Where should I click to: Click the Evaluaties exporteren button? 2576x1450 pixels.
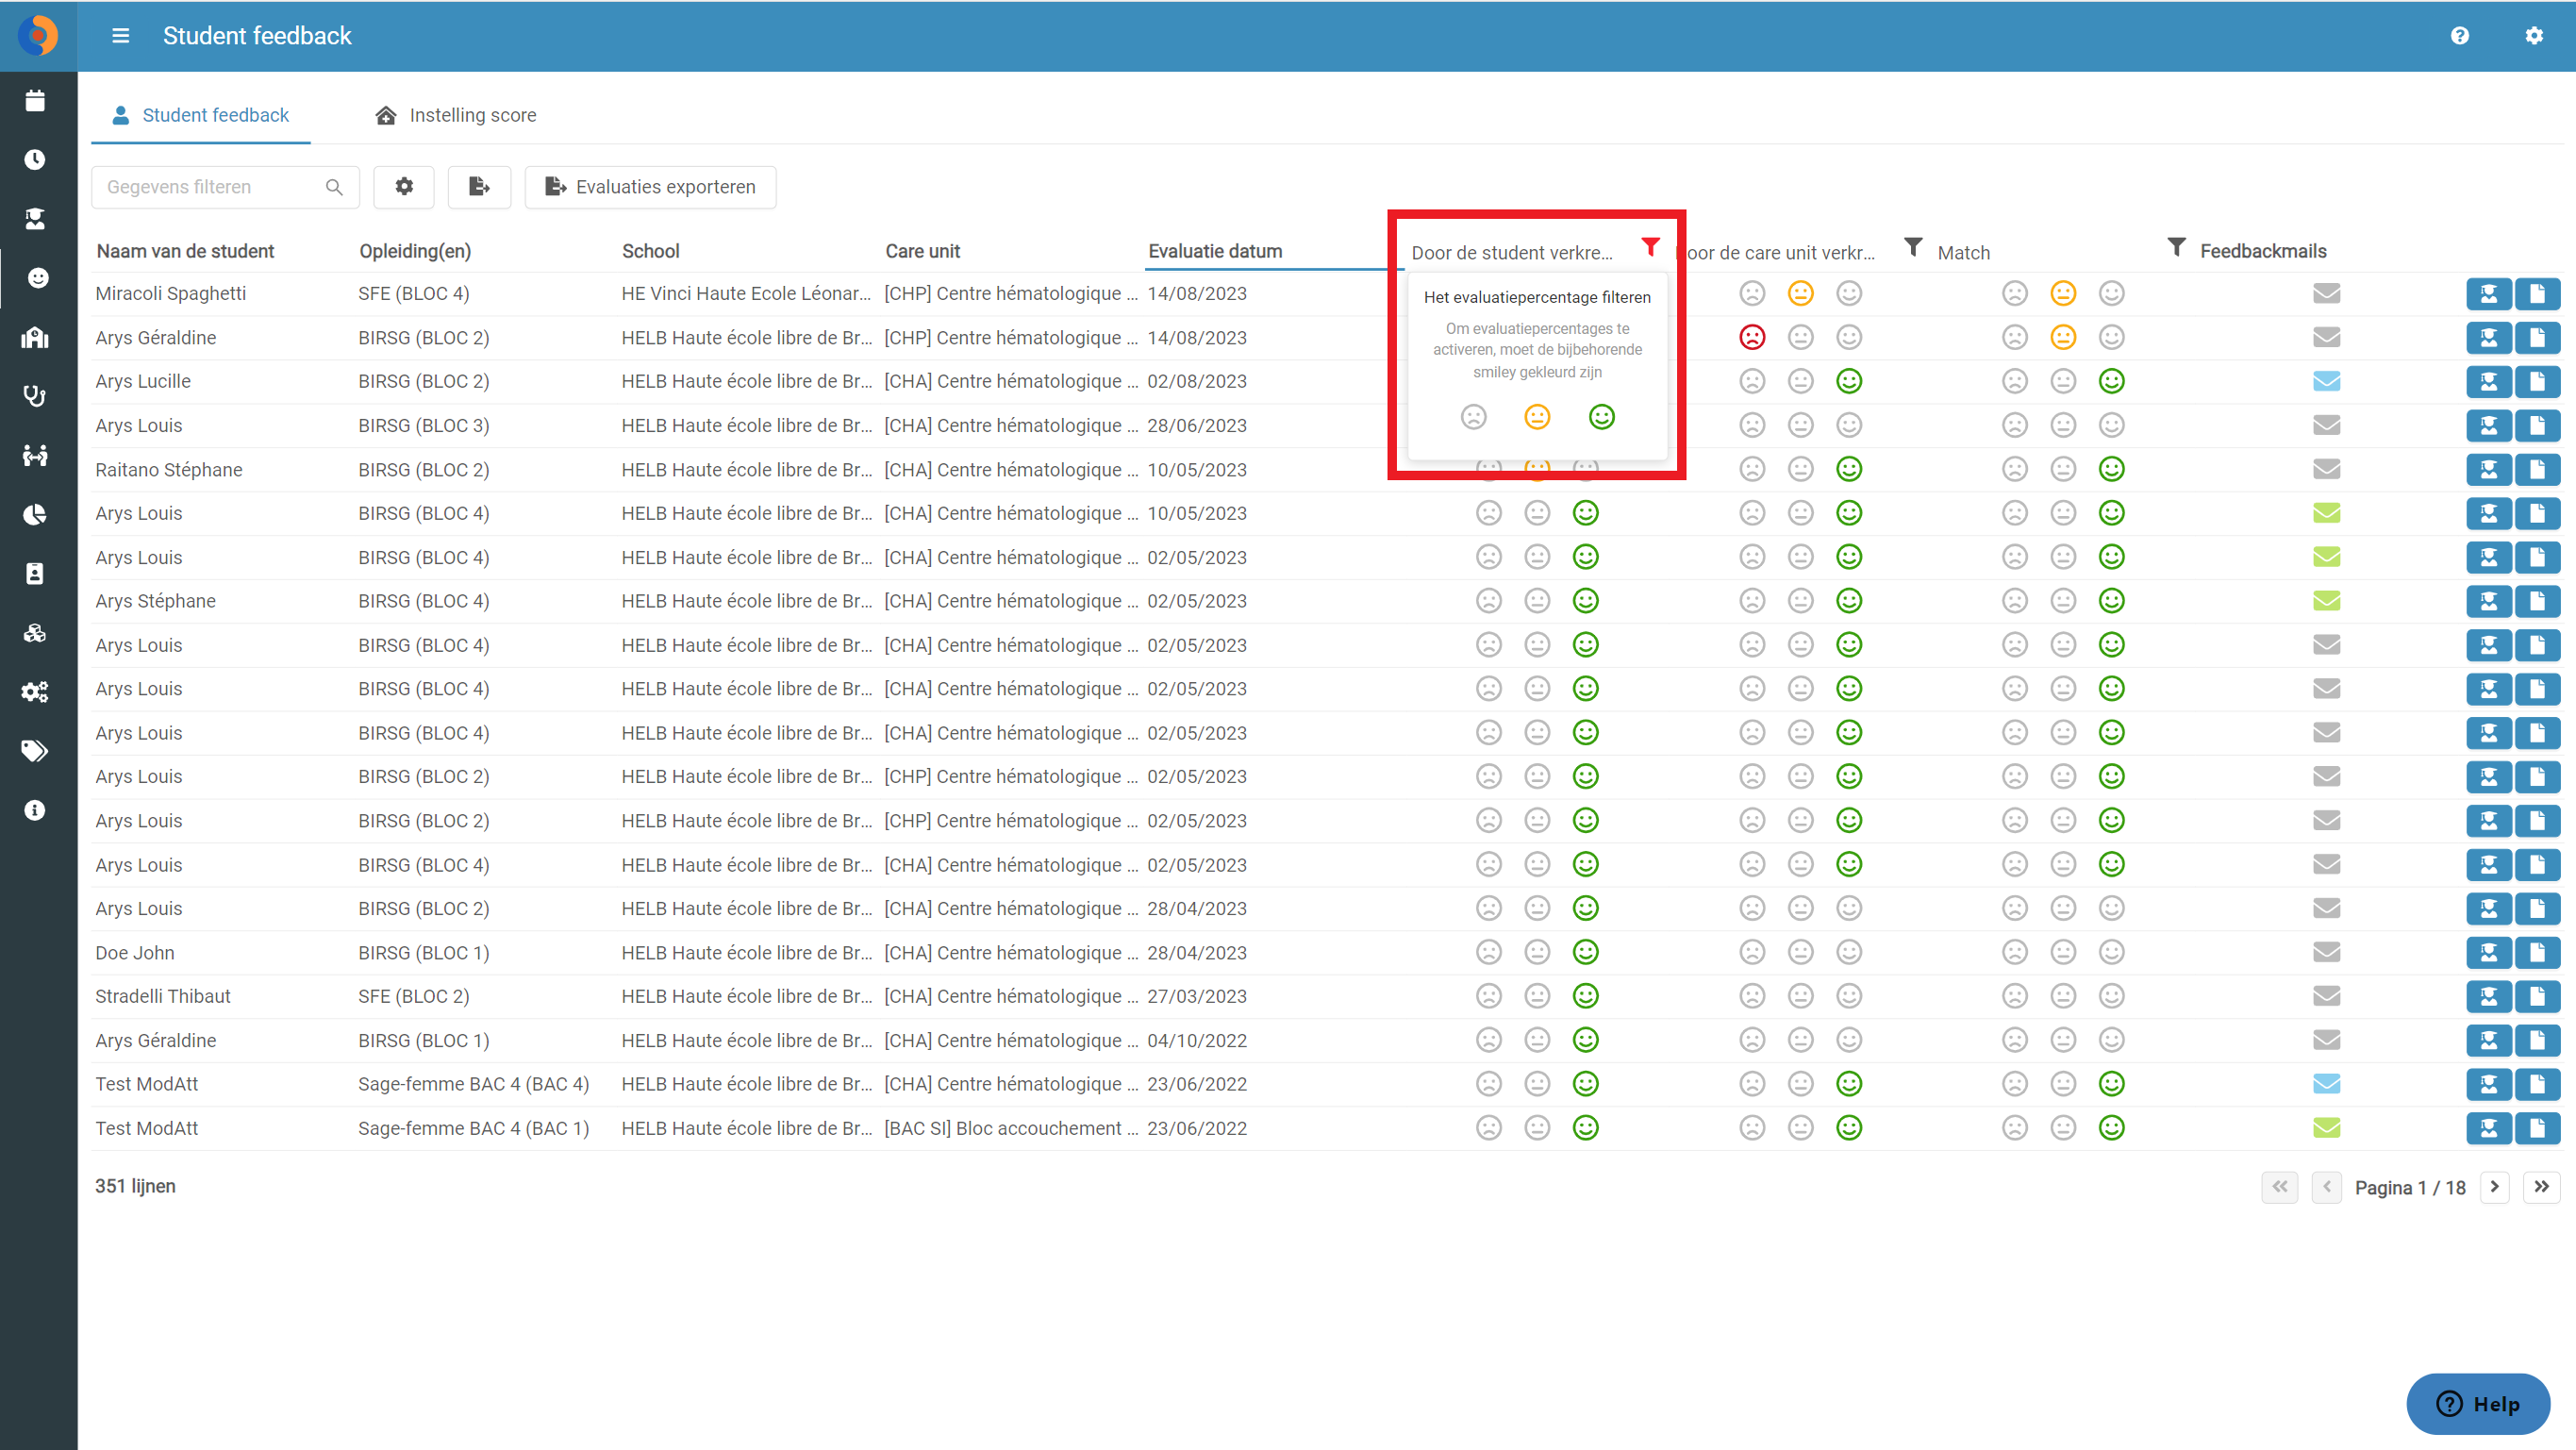[650, 187]
